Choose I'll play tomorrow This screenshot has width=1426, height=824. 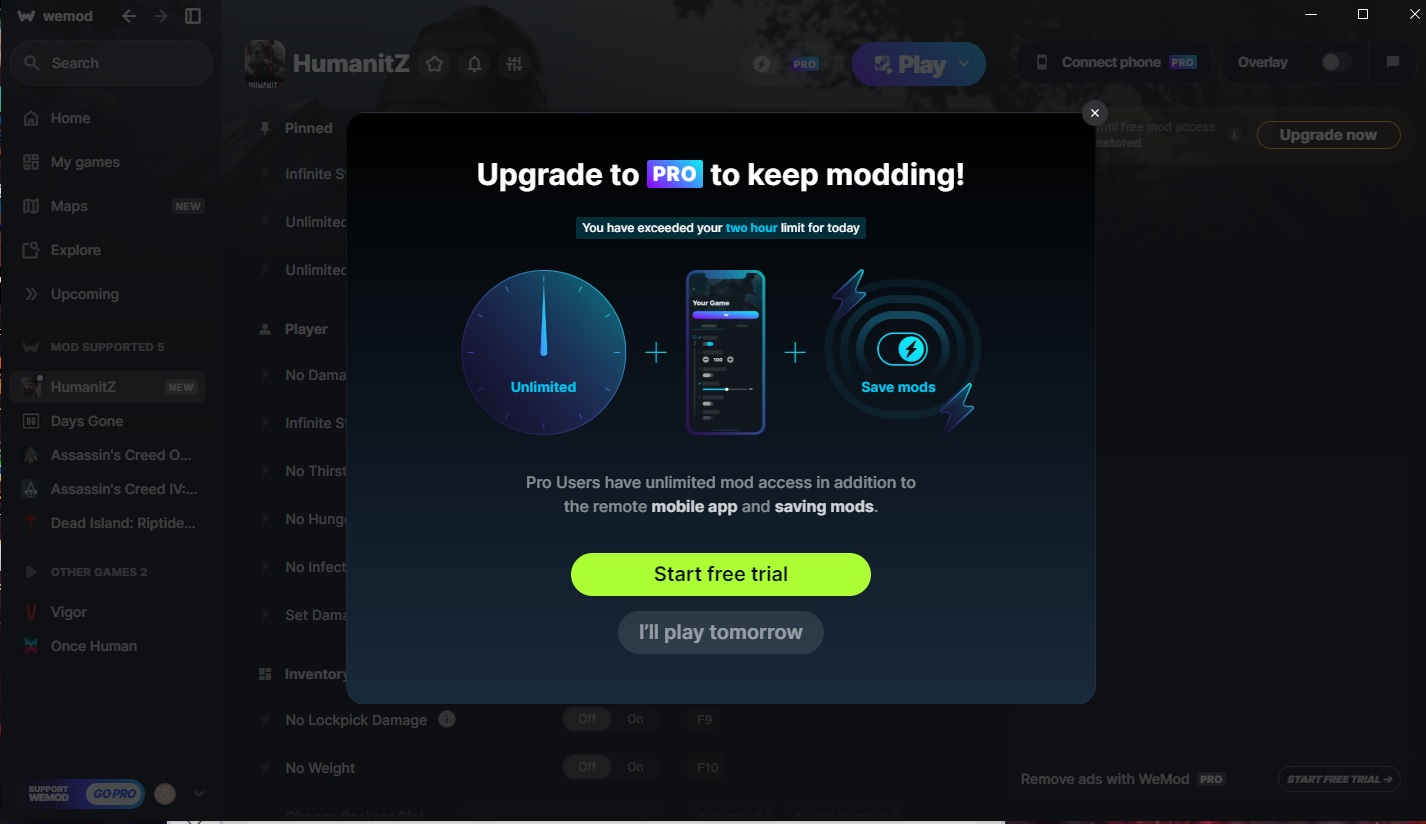coord(721,632)
